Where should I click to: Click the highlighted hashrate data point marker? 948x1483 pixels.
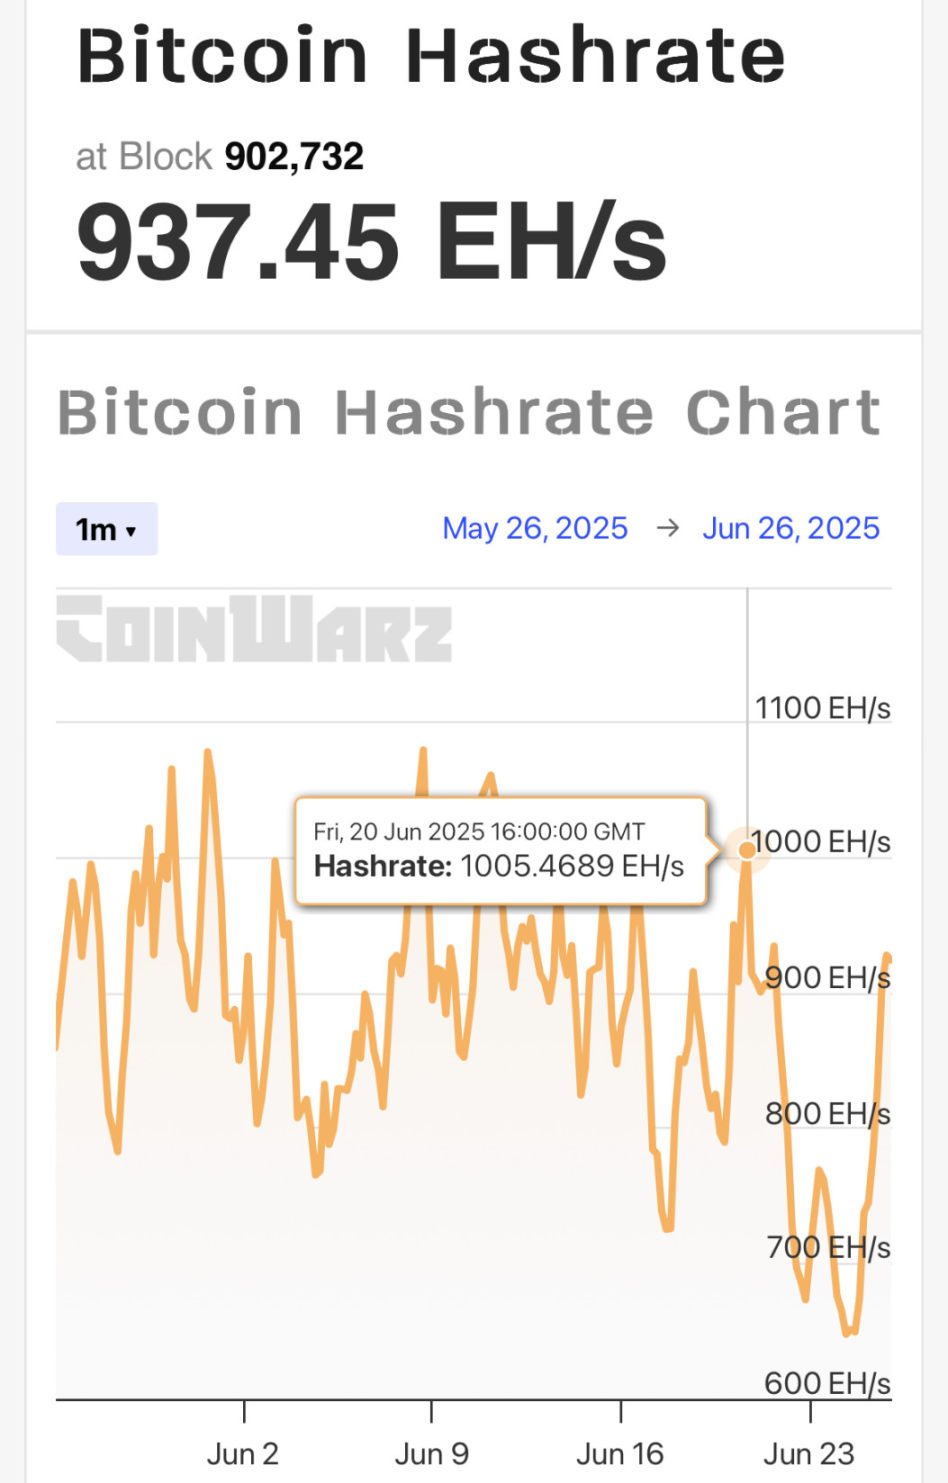point(747,850)
